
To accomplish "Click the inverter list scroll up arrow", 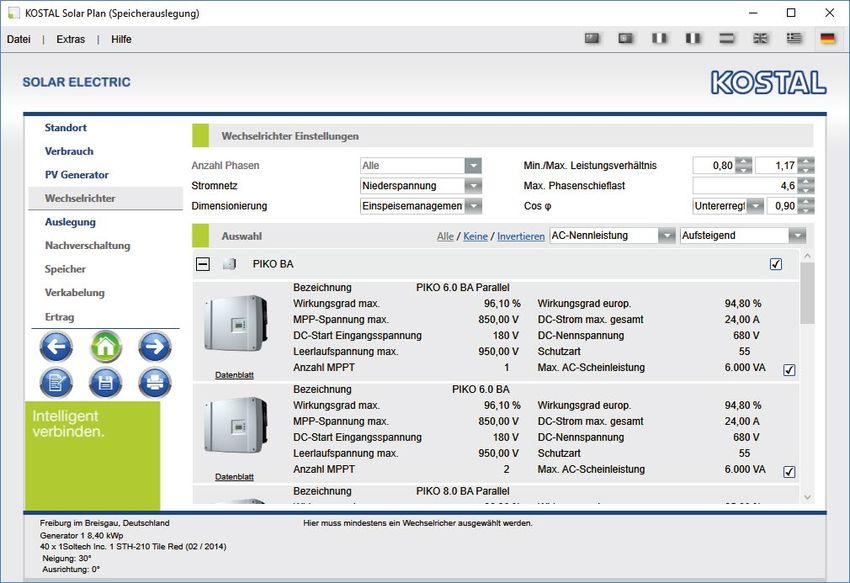I will pyautogui.click(x=807, y=255).
